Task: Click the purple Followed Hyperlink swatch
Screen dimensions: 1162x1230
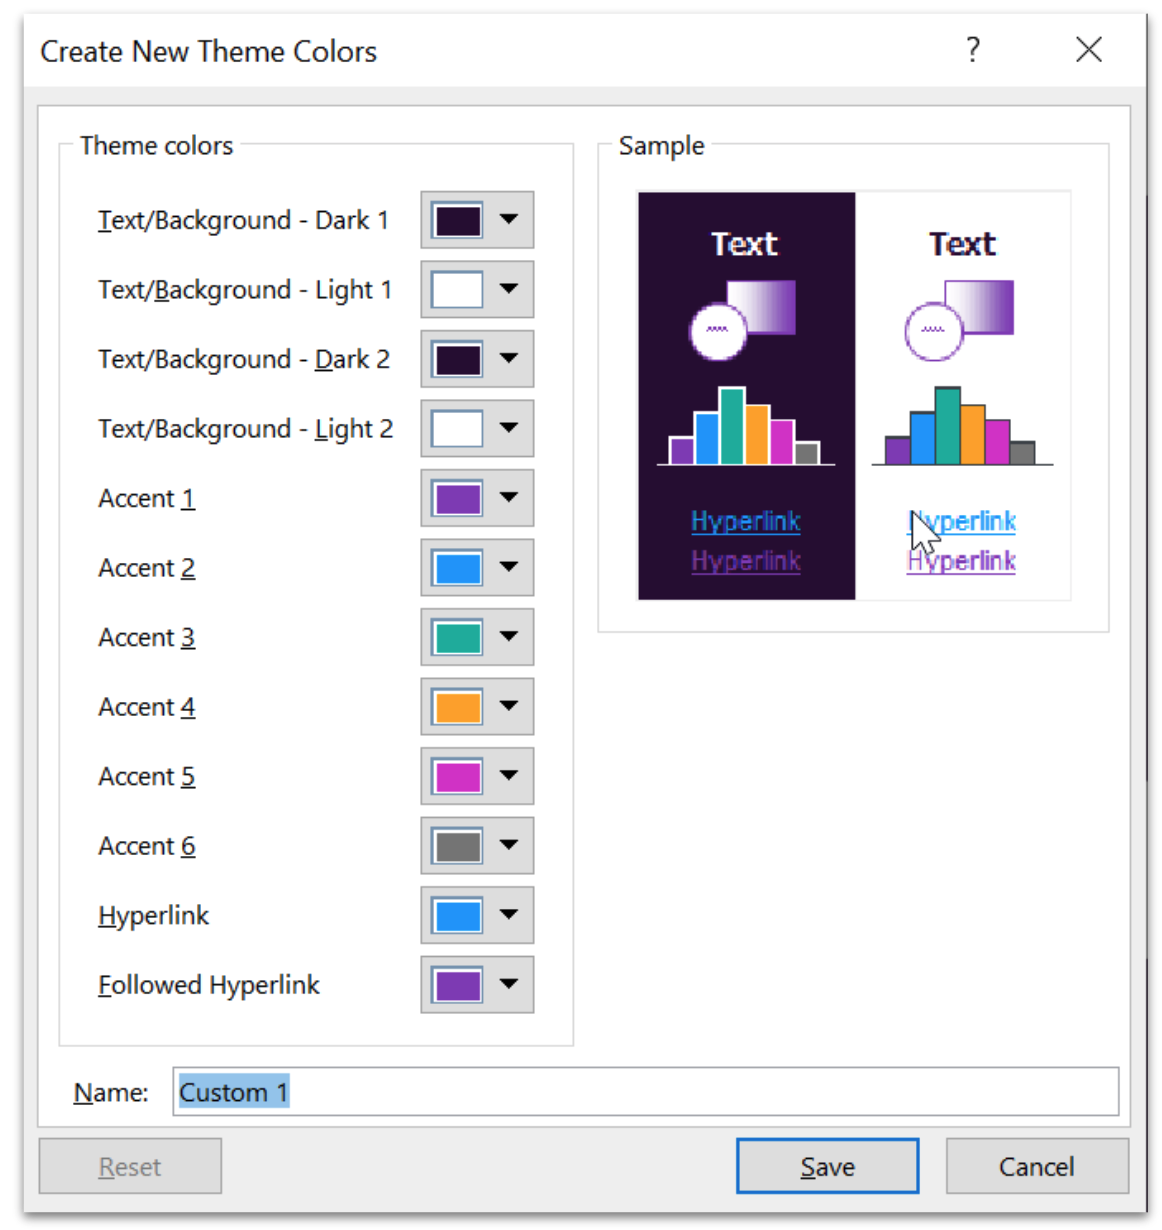Action: point(458,984)
